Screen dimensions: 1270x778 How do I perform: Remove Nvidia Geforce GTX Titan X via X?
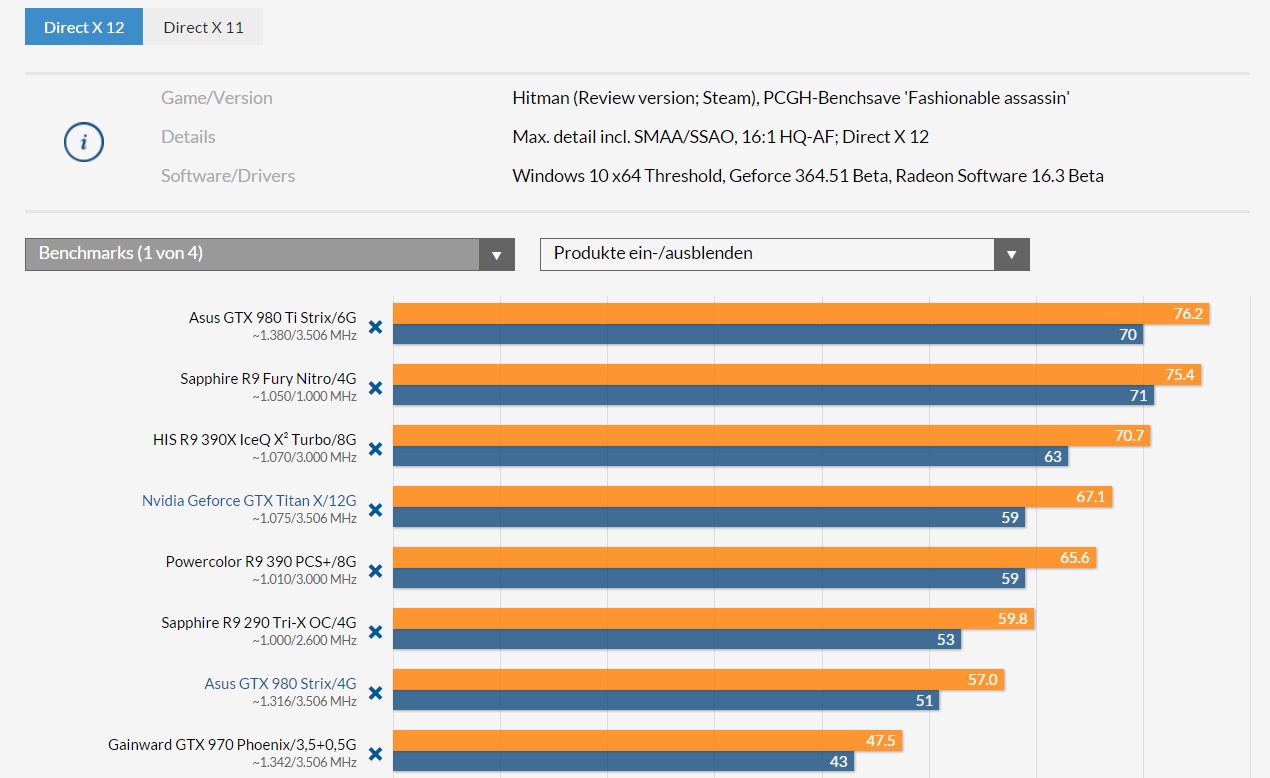click(x=375, y=509)
